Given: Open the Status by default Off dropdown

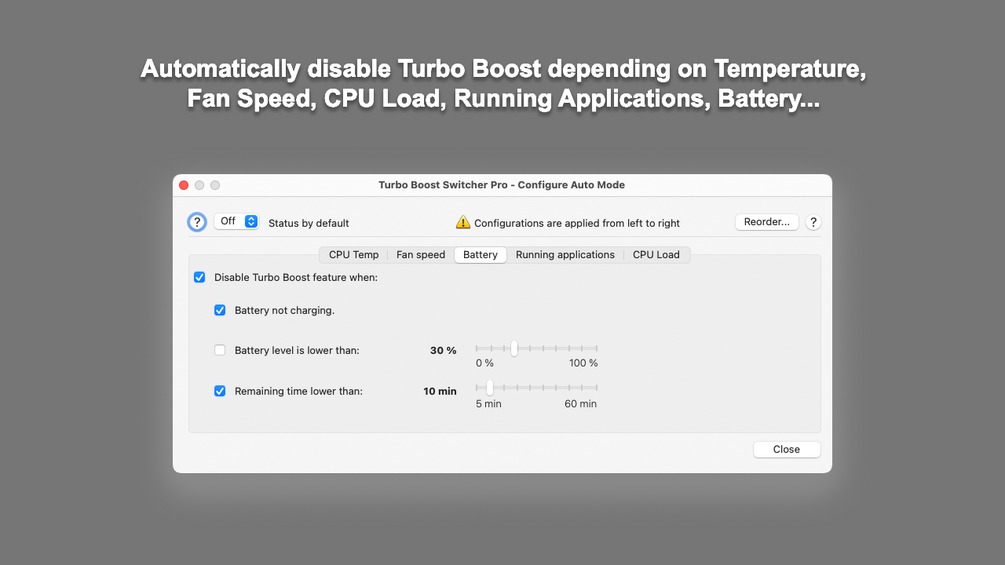Looking at the screenshot, I should click(x=236, y=221).
